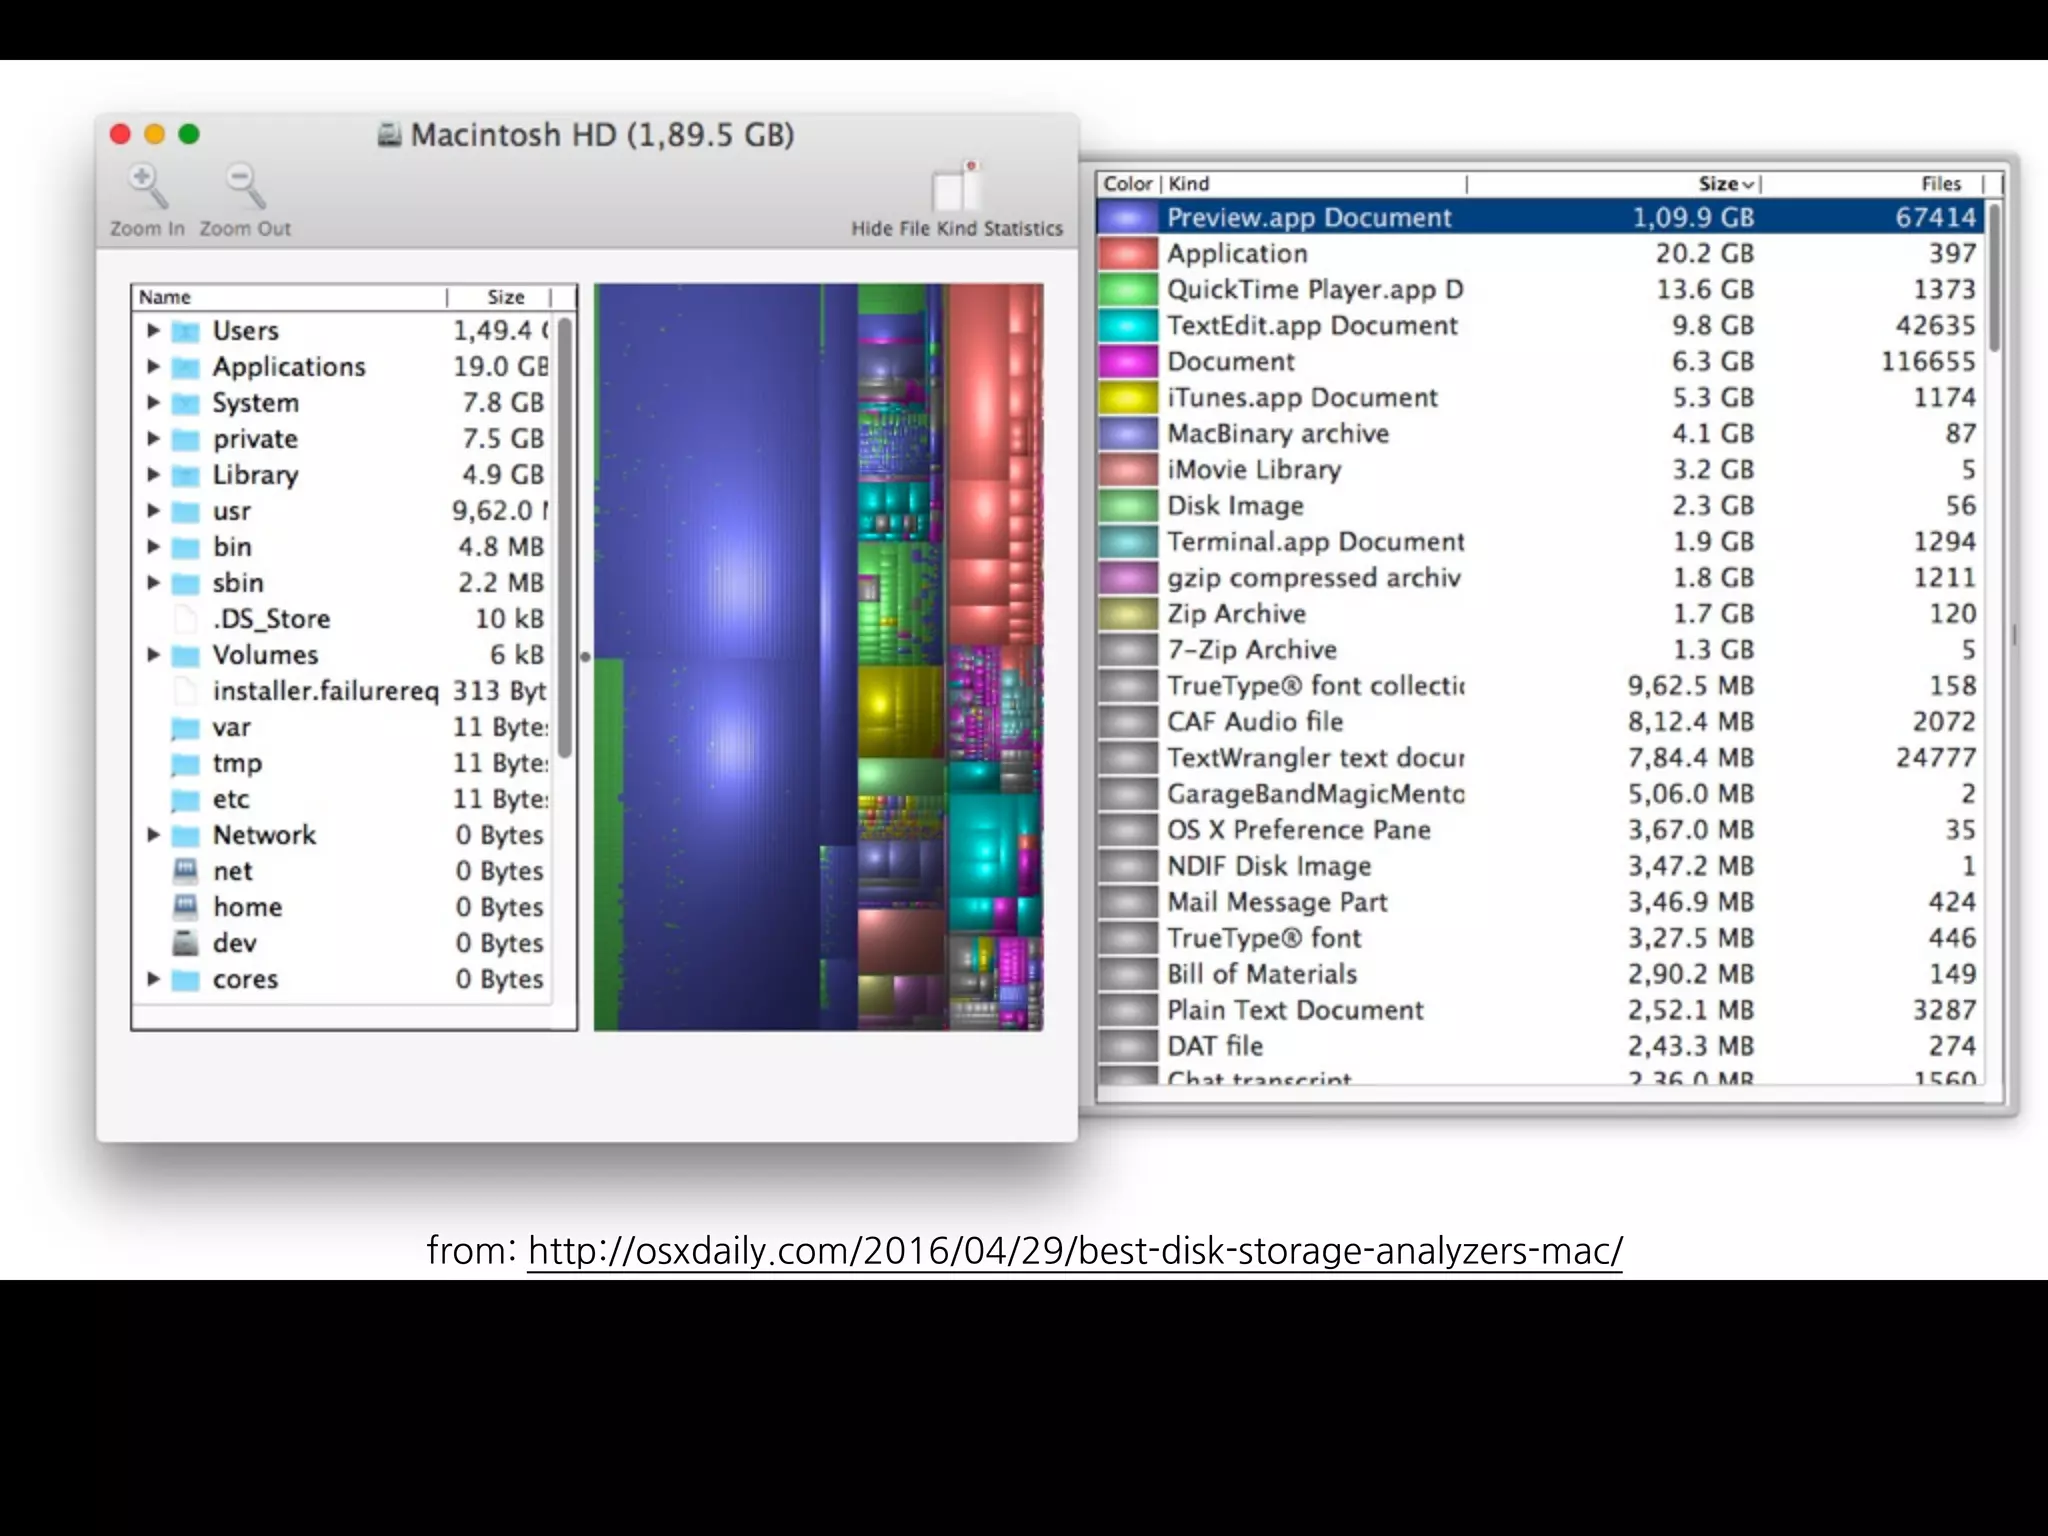Select the System folder icon

[185, 403]
